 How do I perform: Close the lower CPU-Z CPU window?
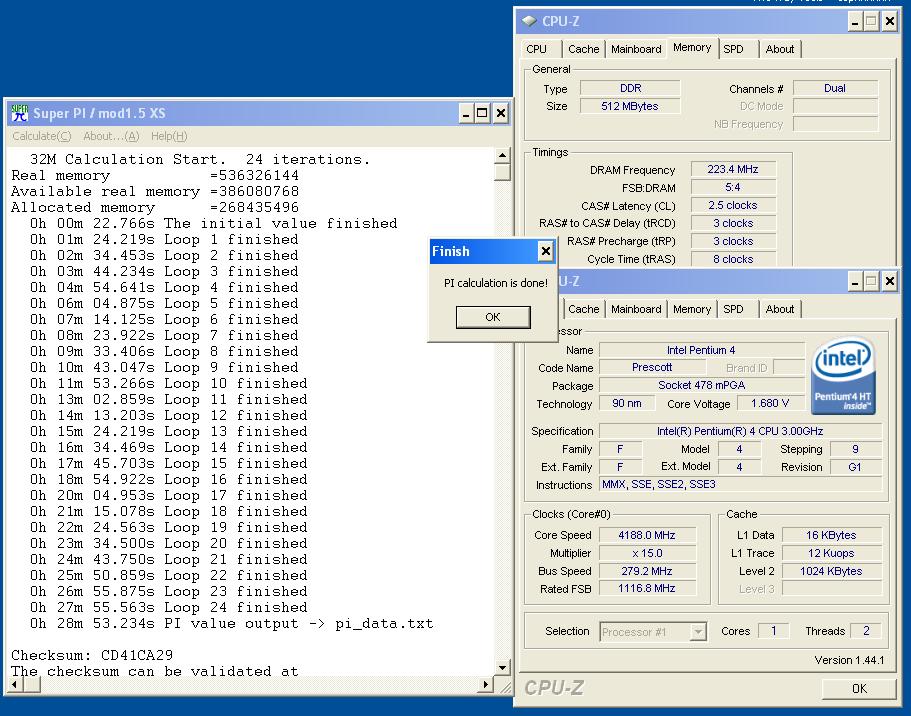(889, 282)
